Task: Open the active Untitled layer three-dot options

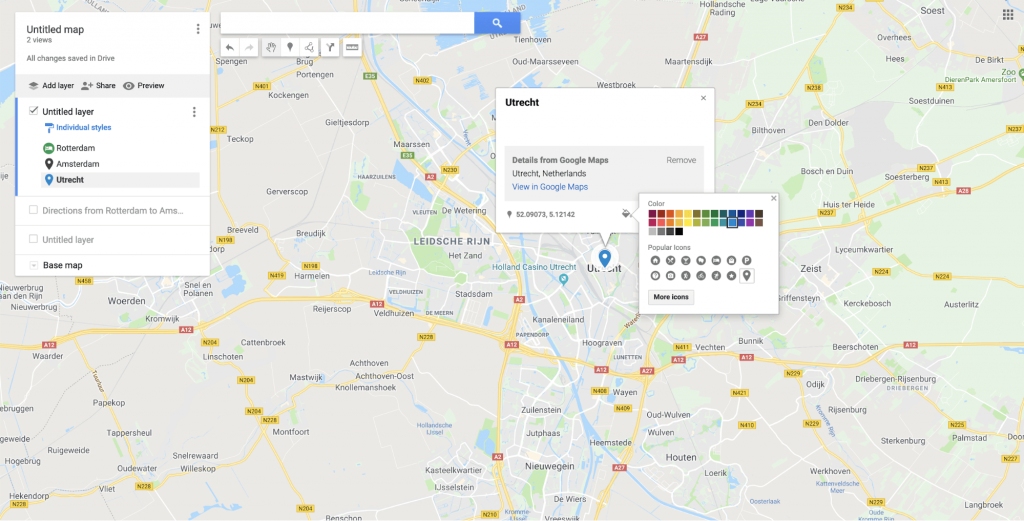Action: 194,112
